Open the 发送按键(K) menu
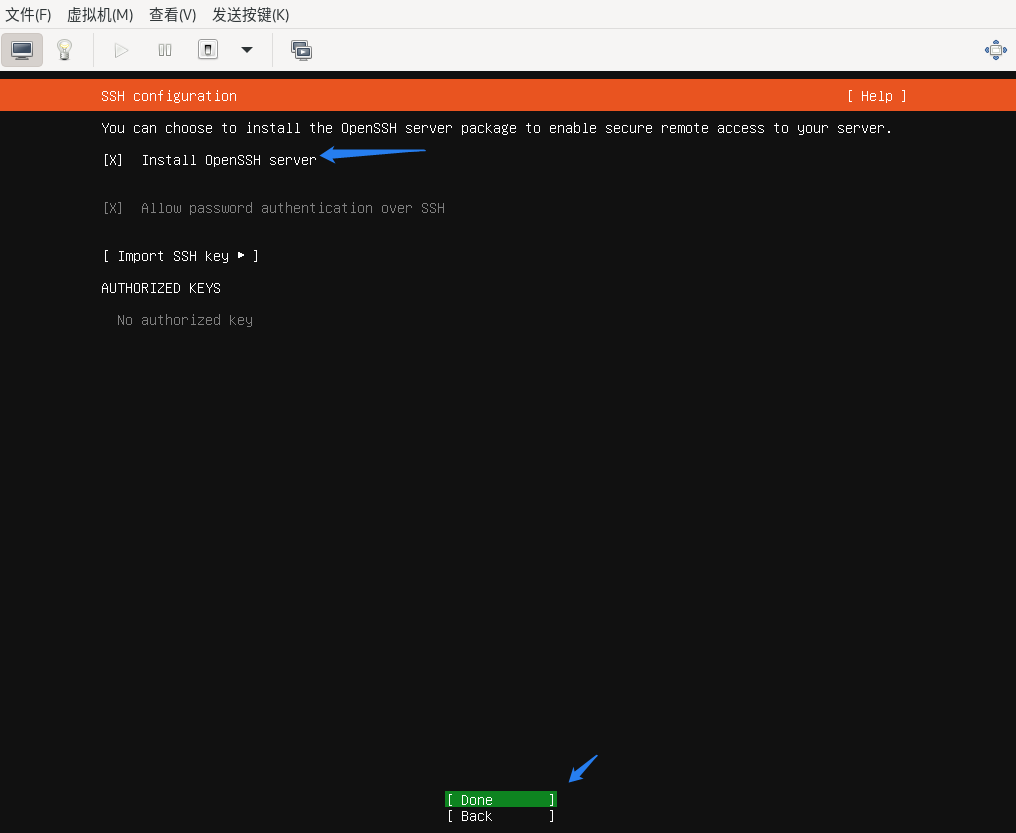This screenshot has height=833, width=1016. 250,15
